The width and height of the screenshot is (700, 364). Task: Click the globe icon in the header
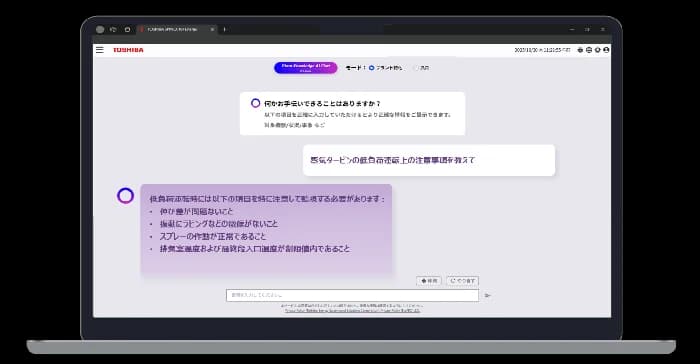click(x=589, y=50)
